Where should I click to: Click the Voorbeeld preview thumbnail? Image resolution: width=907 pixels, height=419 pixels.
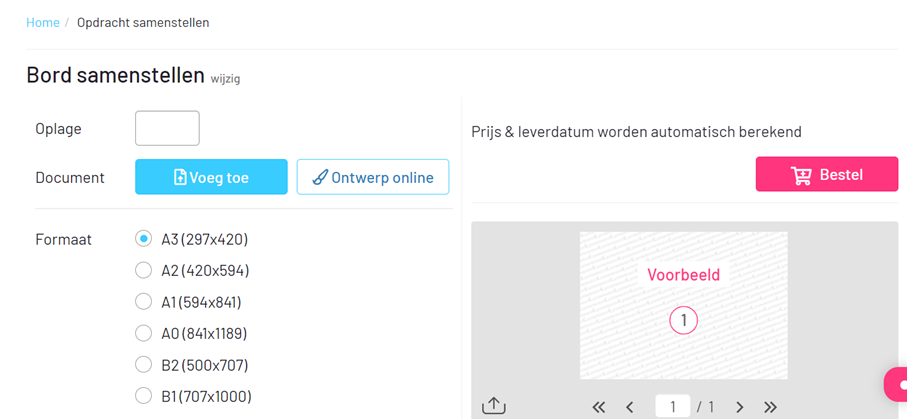(x=683, y=305)
